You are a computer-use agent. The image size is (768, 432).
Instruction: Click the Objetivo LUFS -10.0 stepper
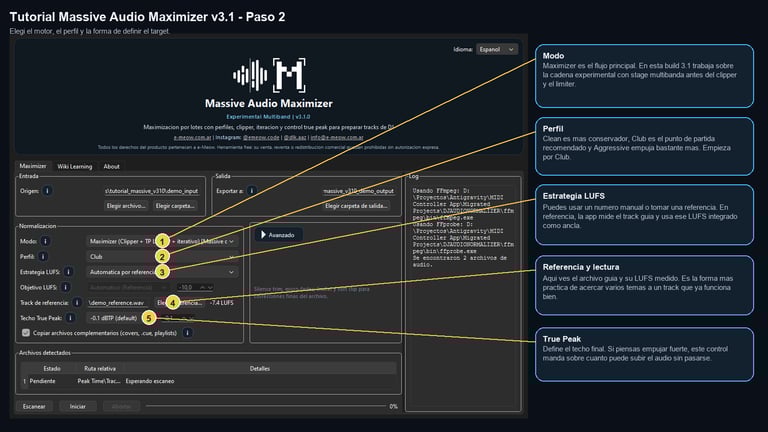point(195,287)
